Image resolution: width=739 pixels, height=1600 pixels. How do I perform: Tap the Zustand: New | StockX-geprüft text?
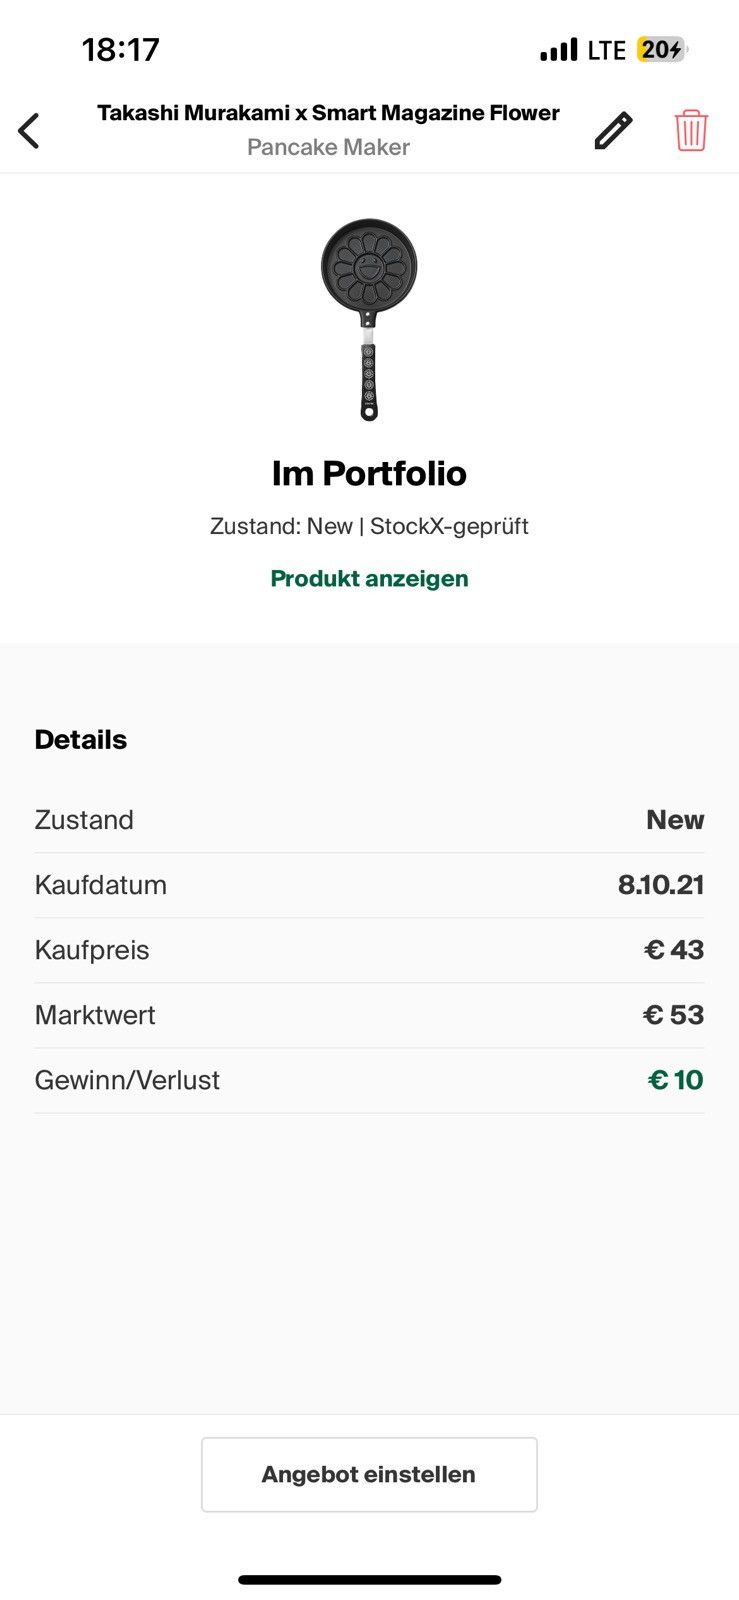(369, 526)
